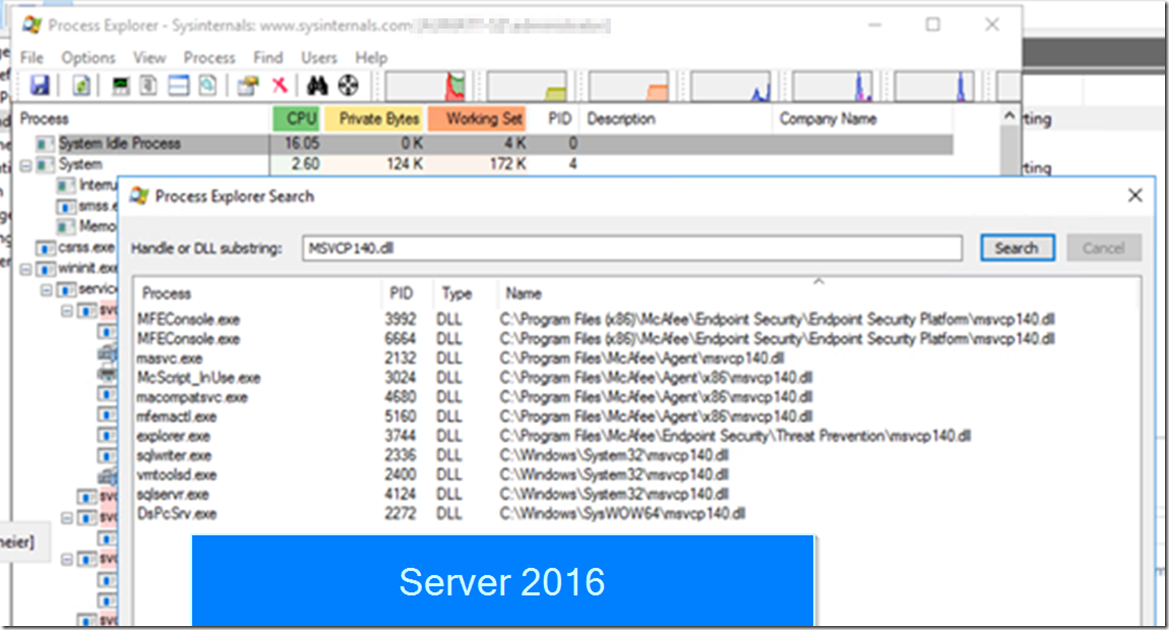Collapse the wininit.exe tree node
Viewport: 1169px width, 630px height.
26,269
